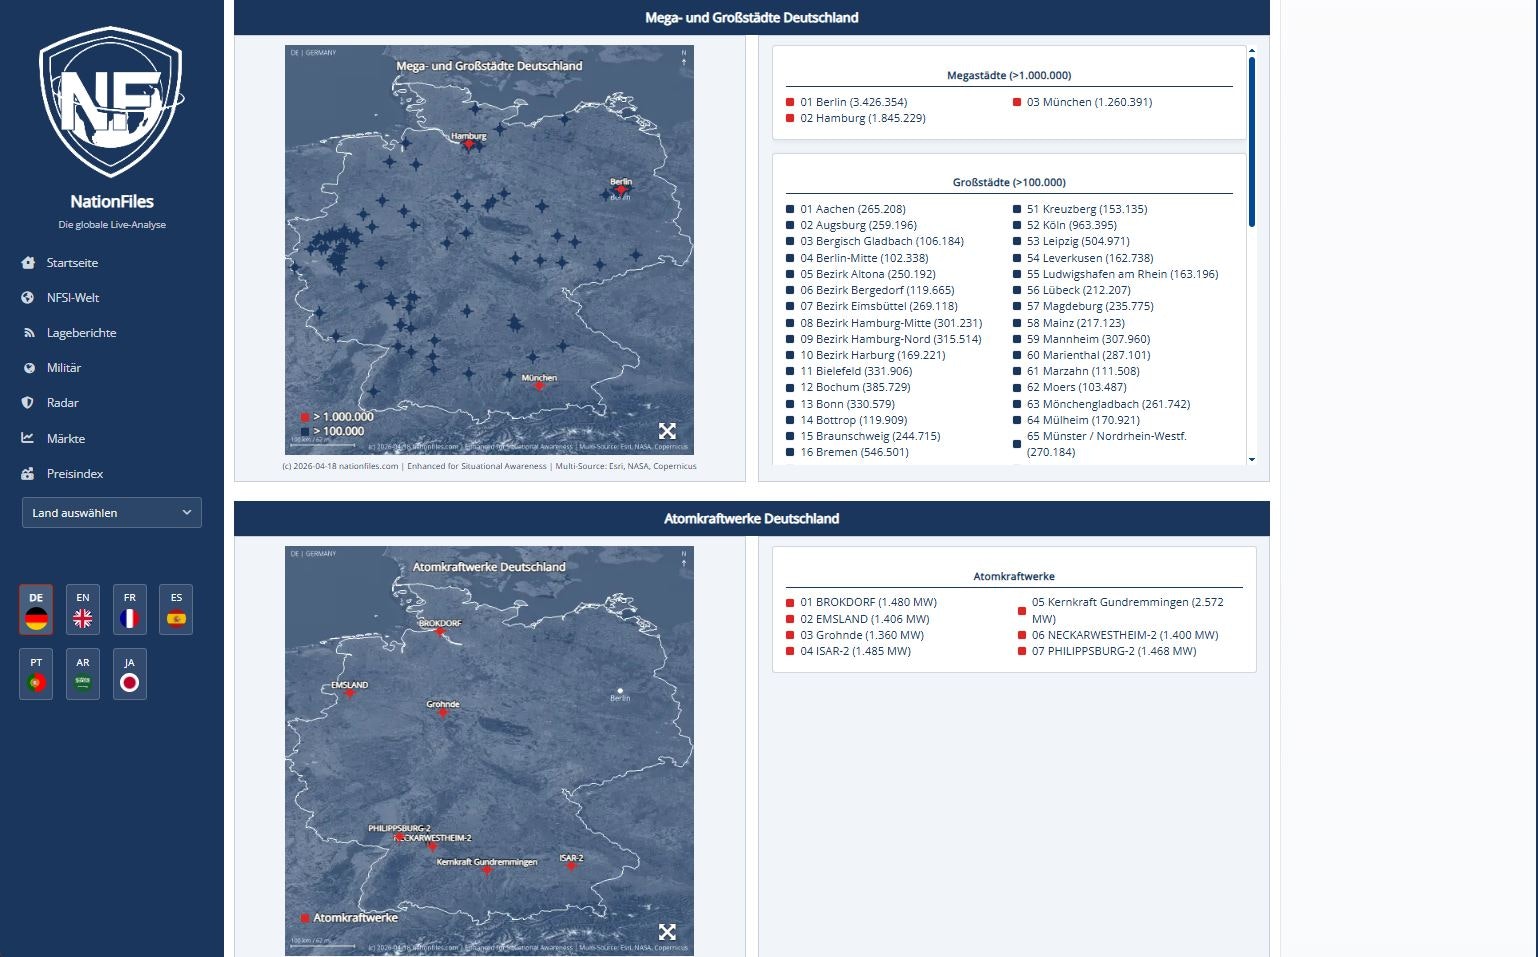Click the 'Großstädte (>100.000)' heading
Image resolution: width=1538 pixels, height=957 pixels.
1009,182
